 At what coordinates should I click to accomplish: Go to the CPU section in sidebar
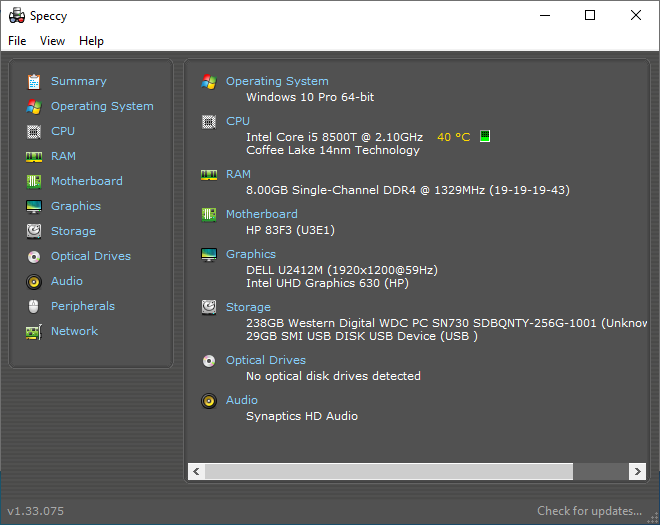63,131
